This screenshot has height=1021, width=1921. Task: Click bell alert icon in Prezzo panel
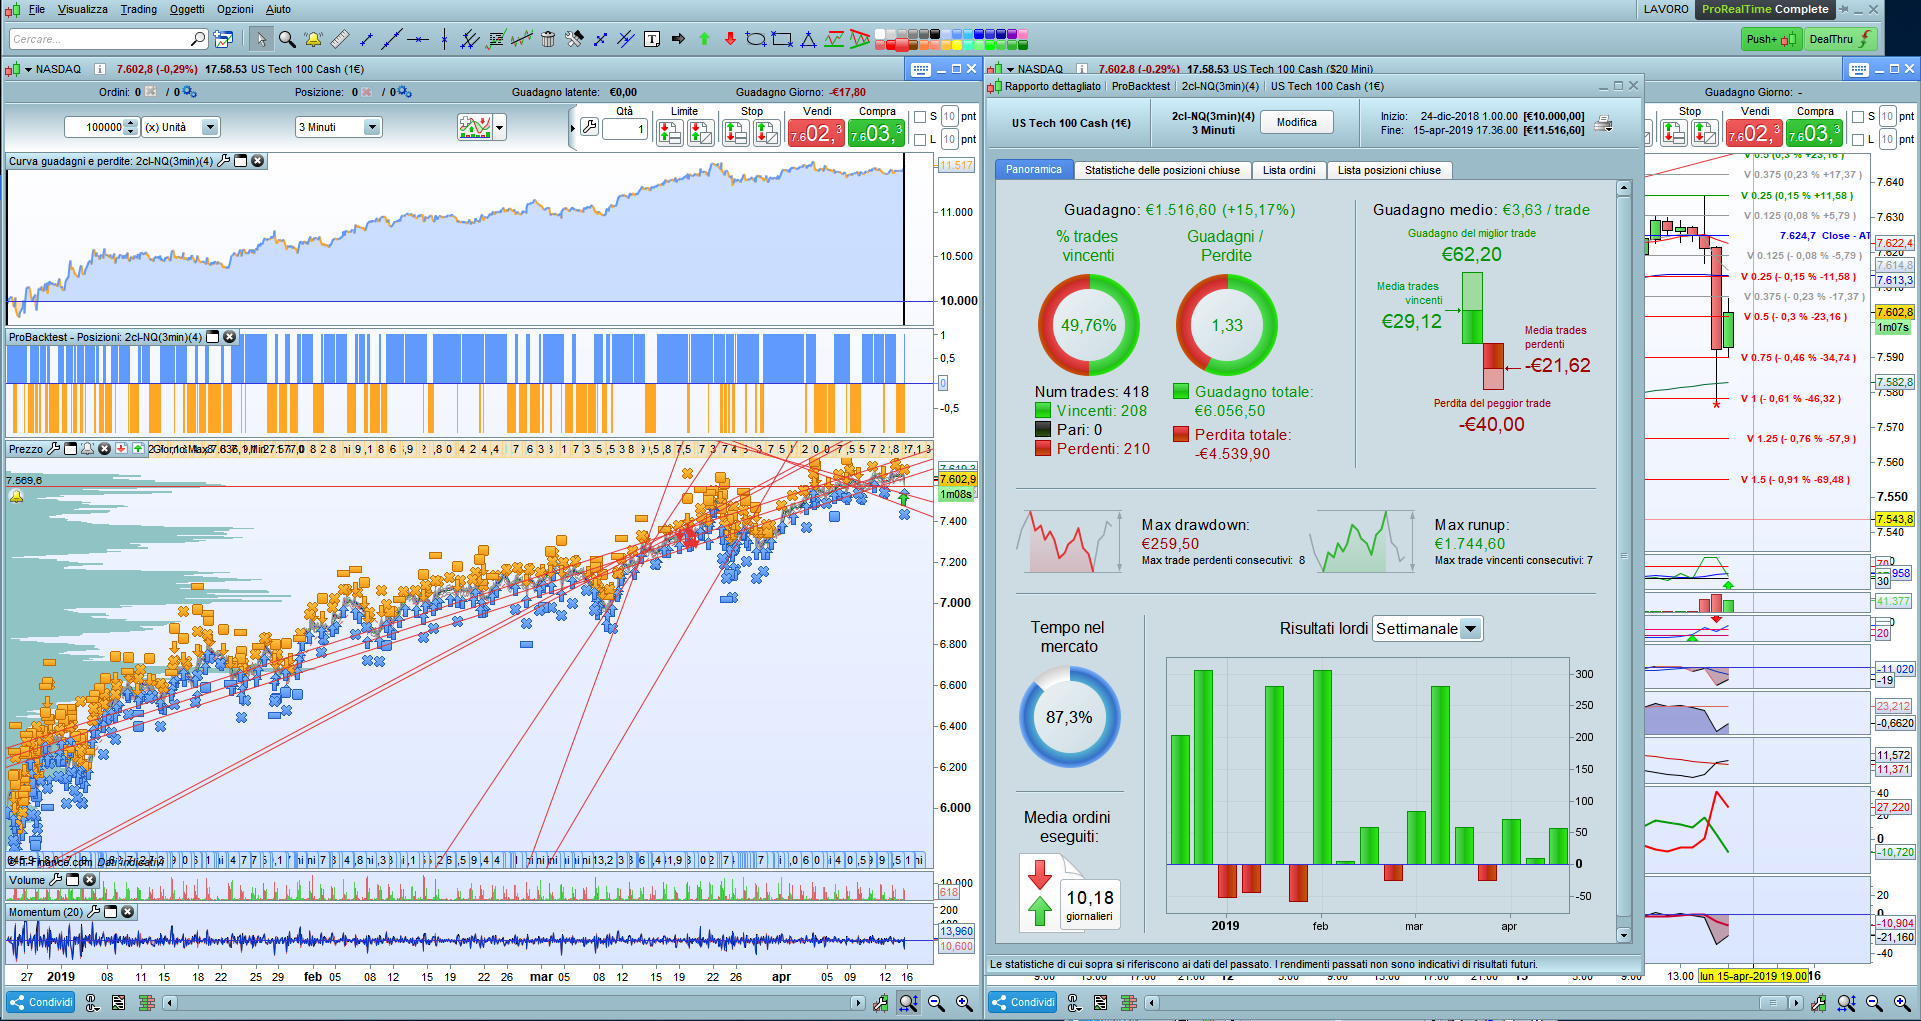(x=87, y=449)
